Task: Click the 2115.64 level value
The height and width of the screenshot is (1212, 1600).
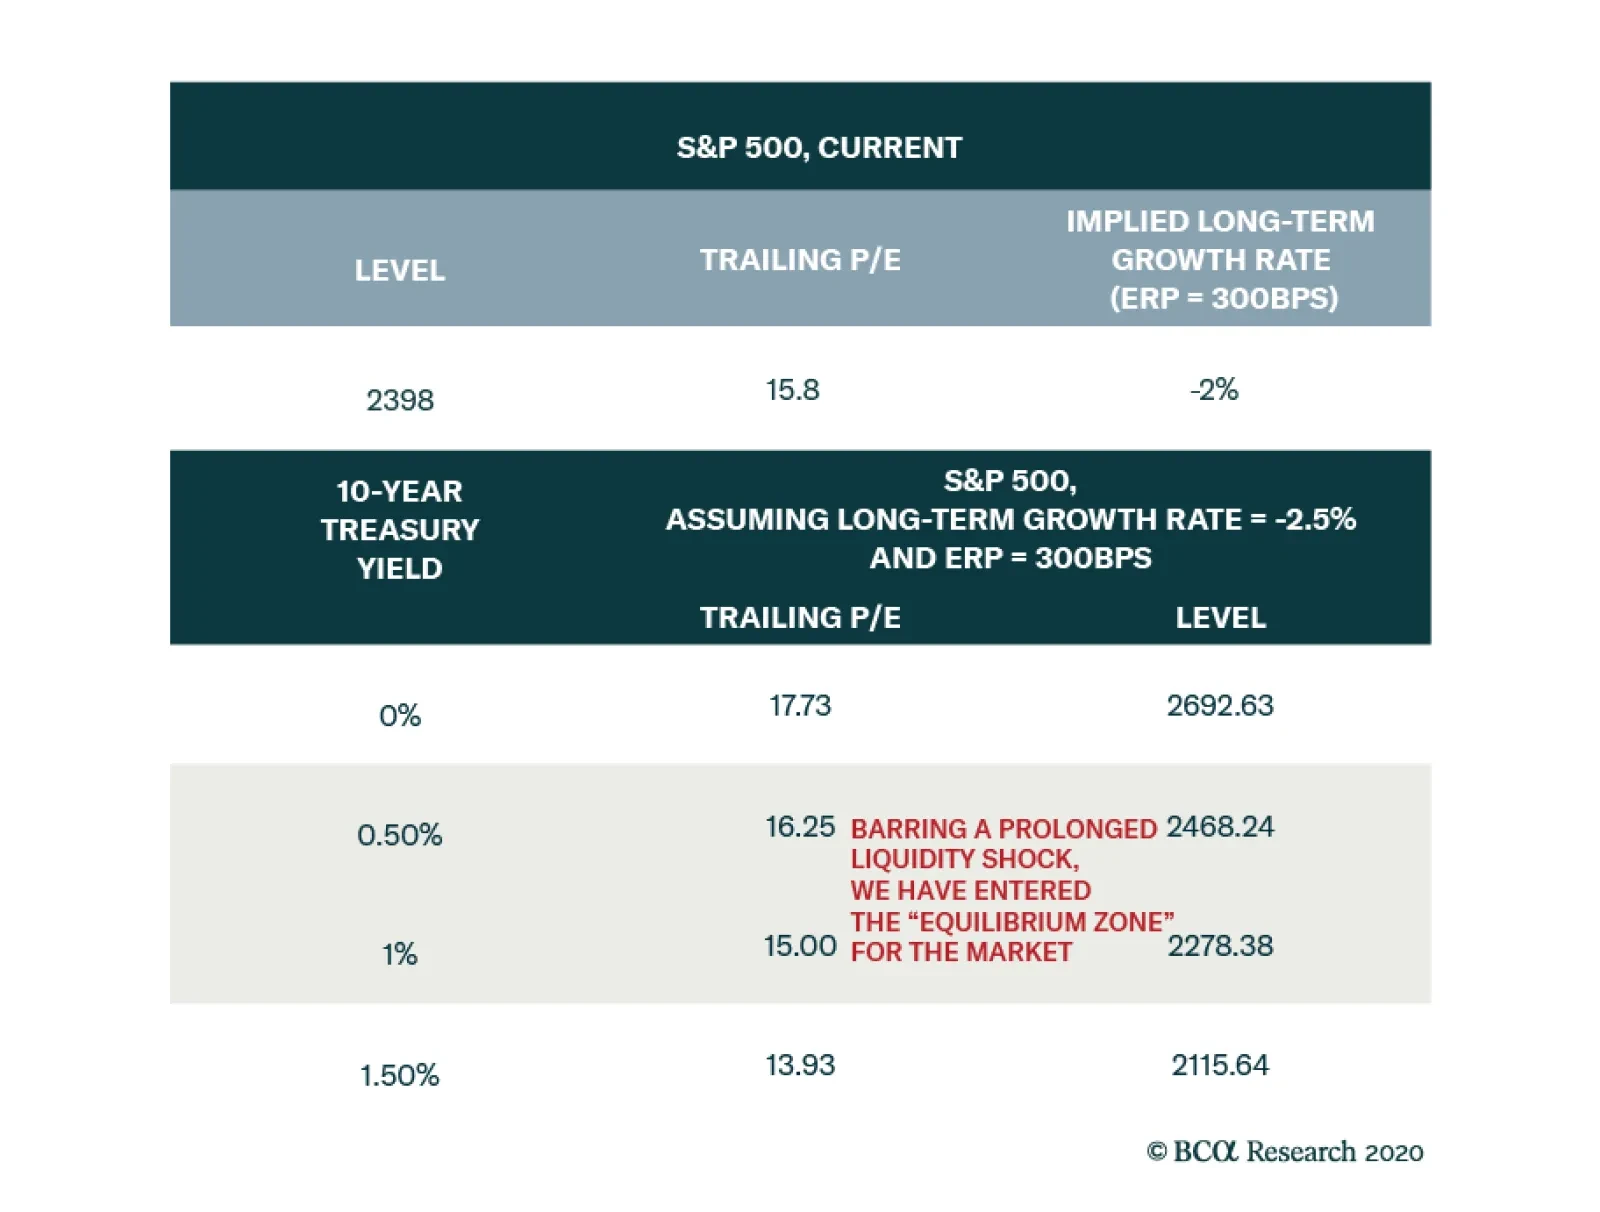Action: [1220, 1065]
